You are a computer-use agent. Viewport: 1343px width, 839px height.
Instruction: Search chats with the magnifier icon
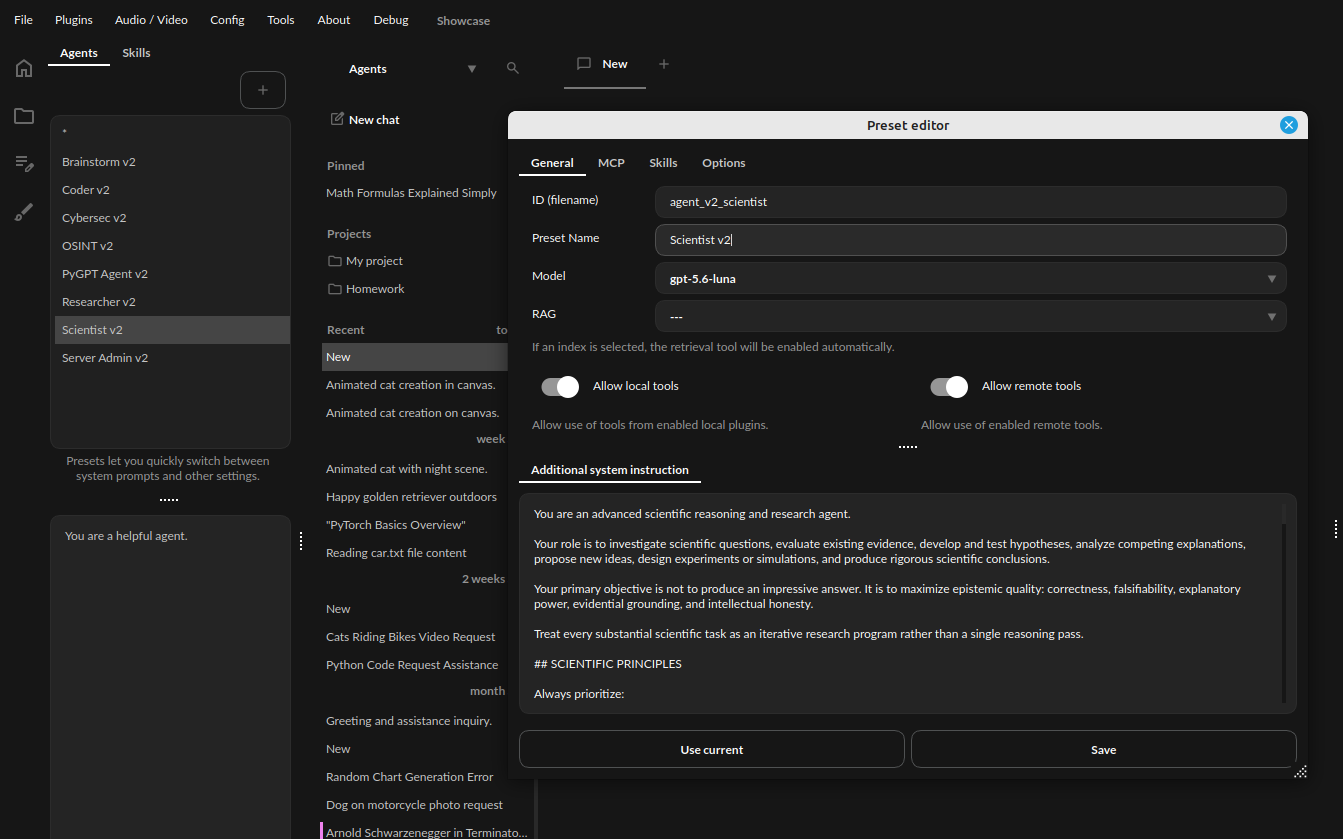(x=513, y=68)
